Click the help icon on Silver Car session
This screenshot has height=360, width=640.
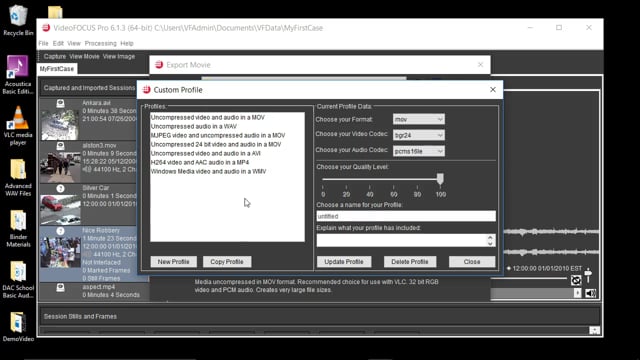pyautogui.click(x=60, y=189)
